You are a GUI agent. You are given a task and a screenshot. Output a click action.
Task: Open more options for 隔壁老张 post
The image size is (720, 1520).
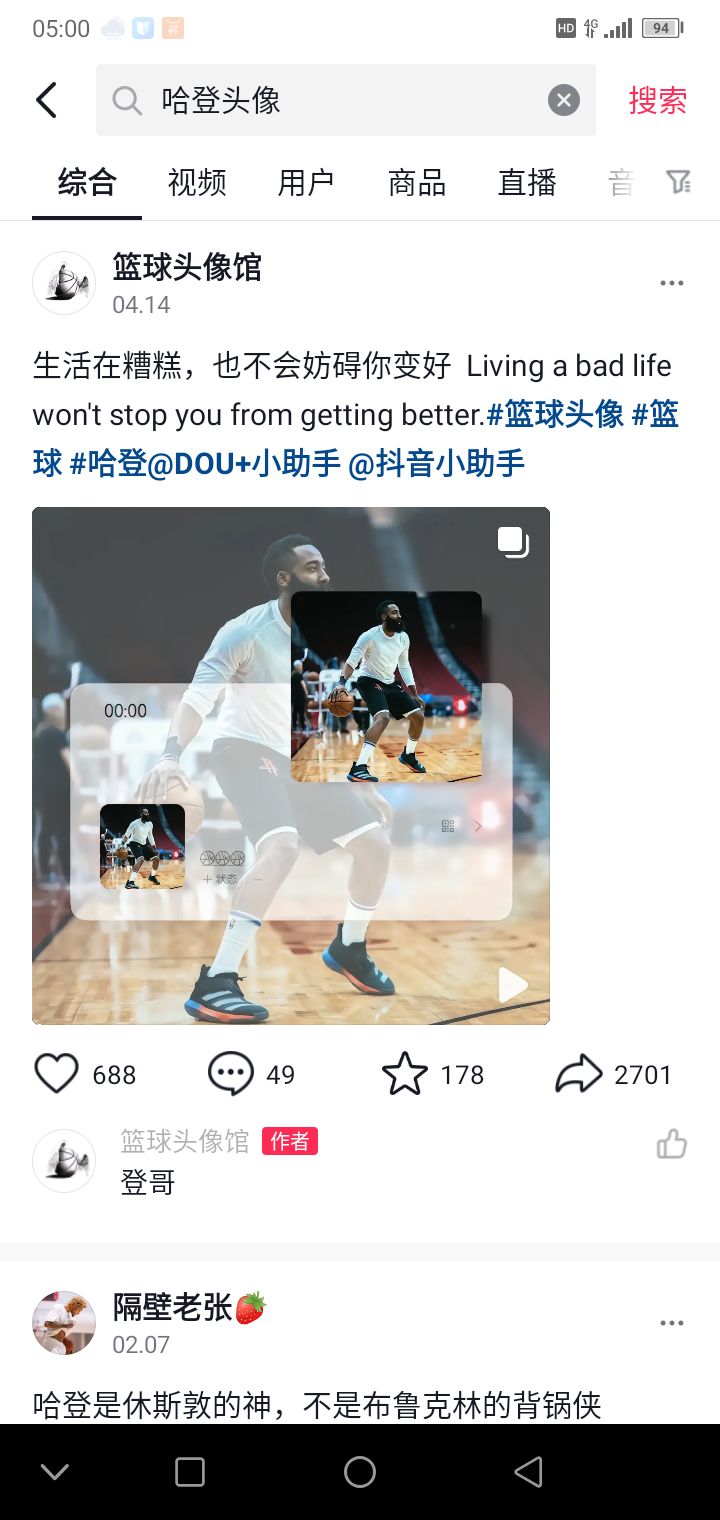tap(672, 1323)
